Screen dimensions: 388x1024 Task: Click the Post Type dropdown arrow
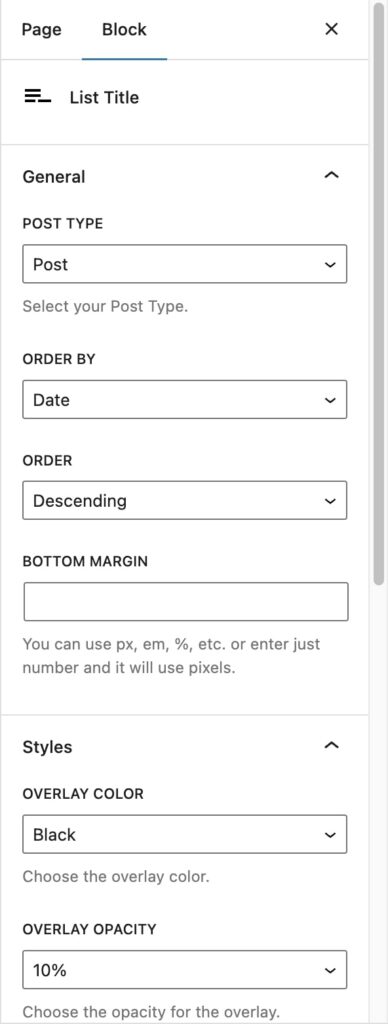331,264
